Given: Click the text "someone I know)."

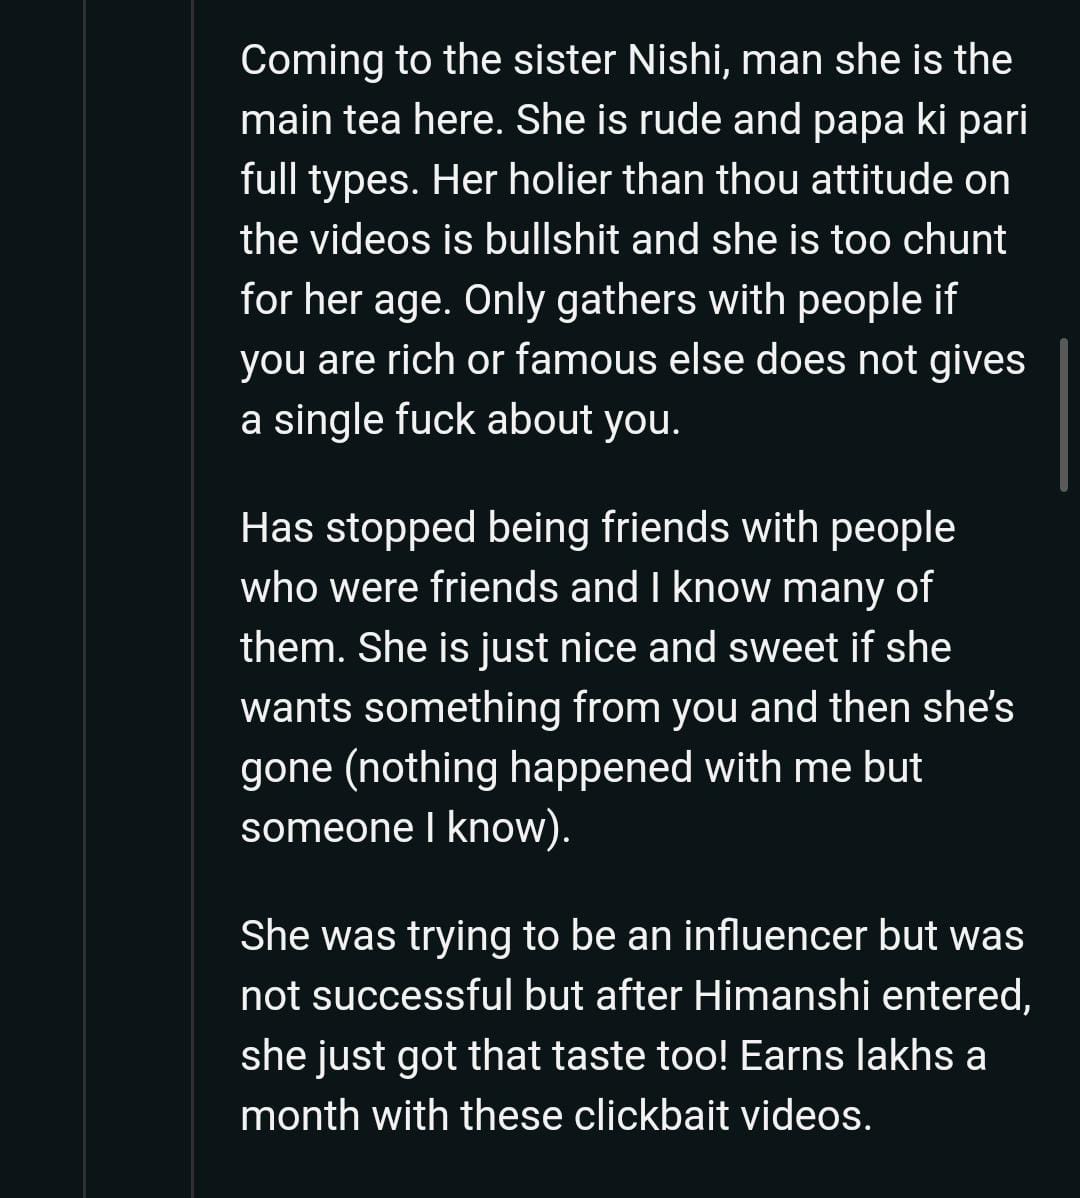Looking at the screenshot, I should (405, 828).
